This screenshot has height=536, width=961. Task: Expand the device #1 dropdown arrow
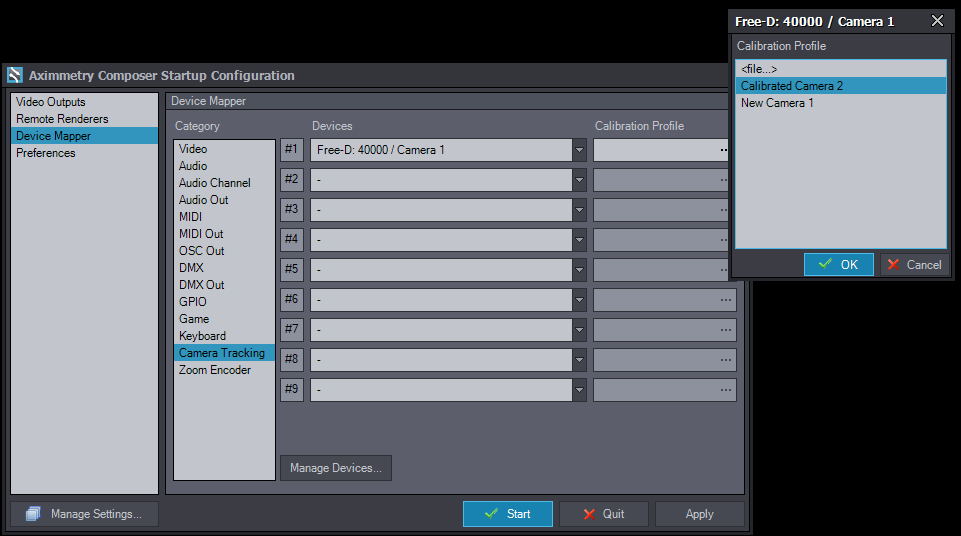(x=579, y=150)
